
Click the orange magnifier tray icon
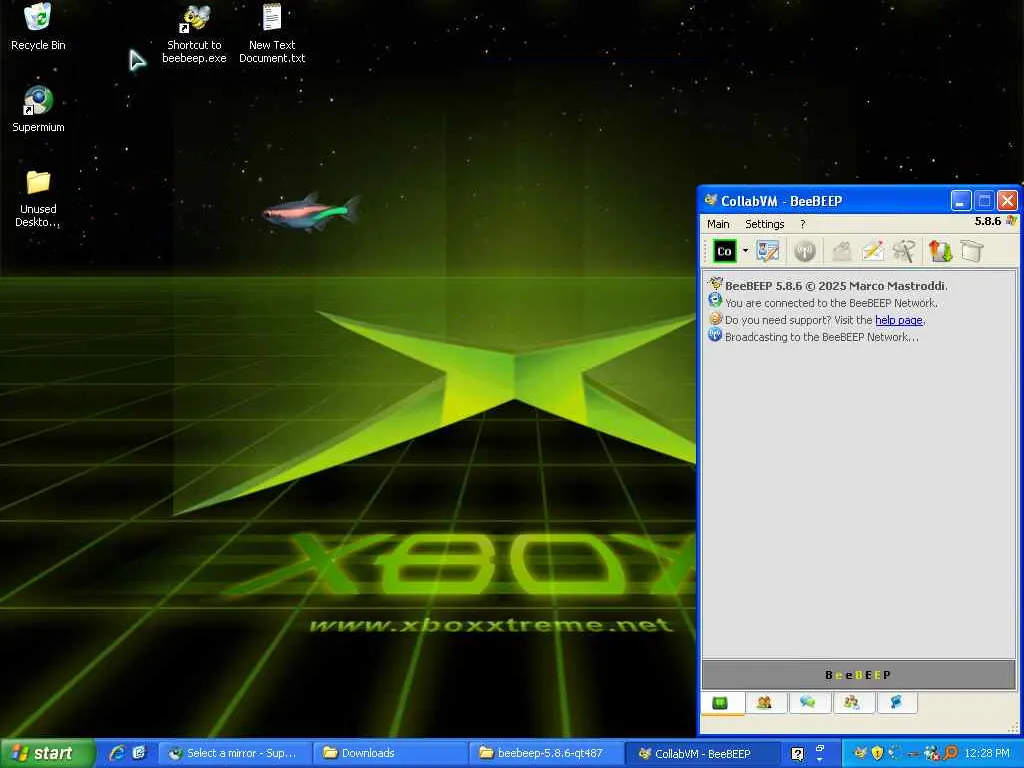point(950,753)
